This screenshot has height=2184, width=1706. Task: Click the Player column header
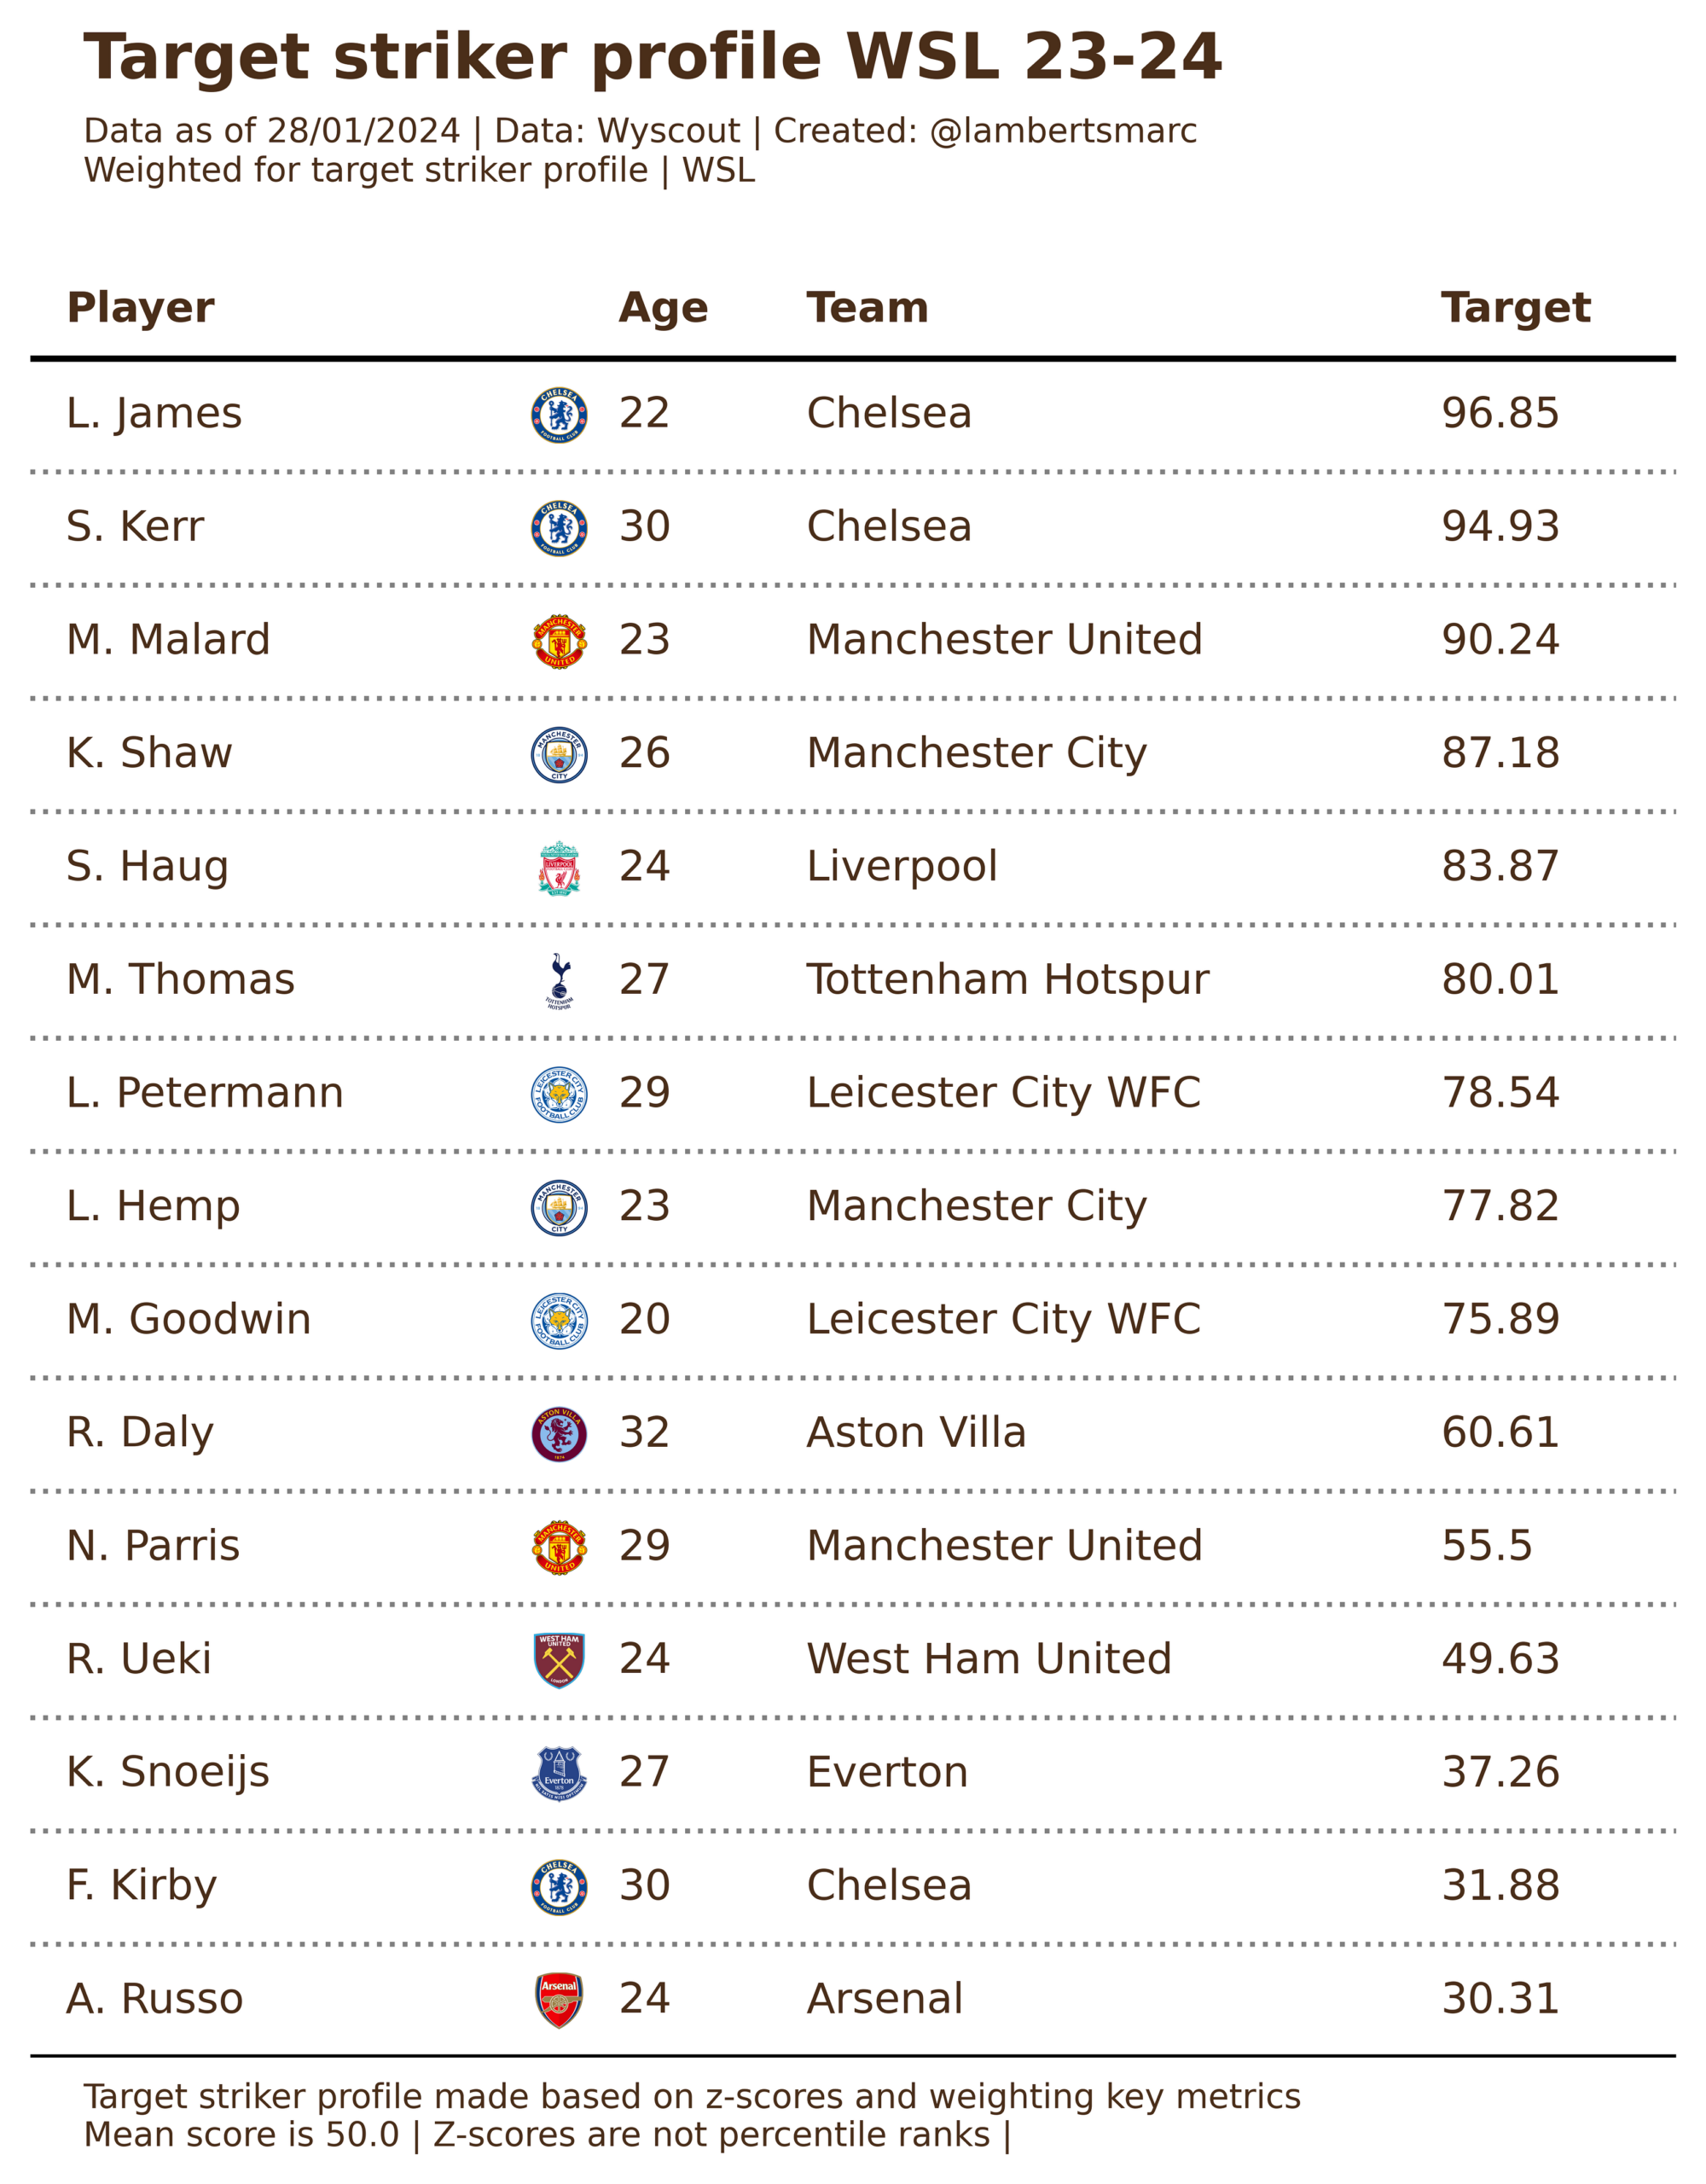(140, 307)
